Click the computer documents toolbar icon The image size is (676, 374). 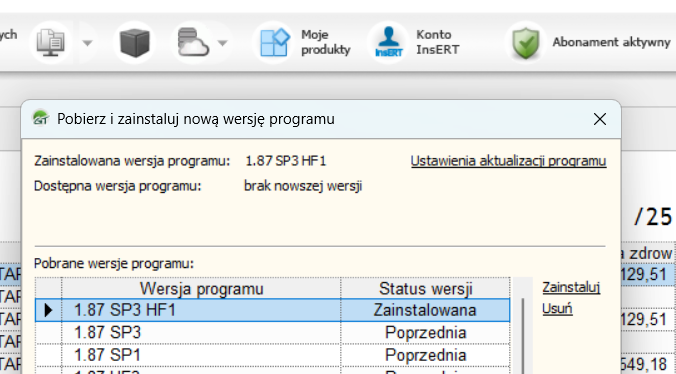click(51, 43)
